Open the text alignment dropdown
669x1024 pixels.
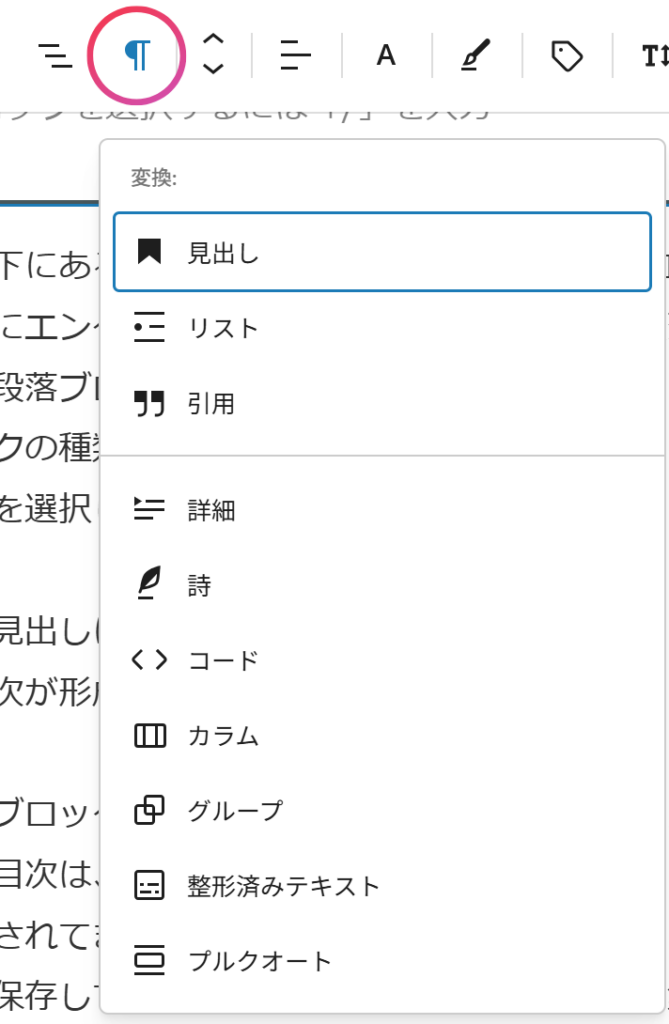pos(296,56)
